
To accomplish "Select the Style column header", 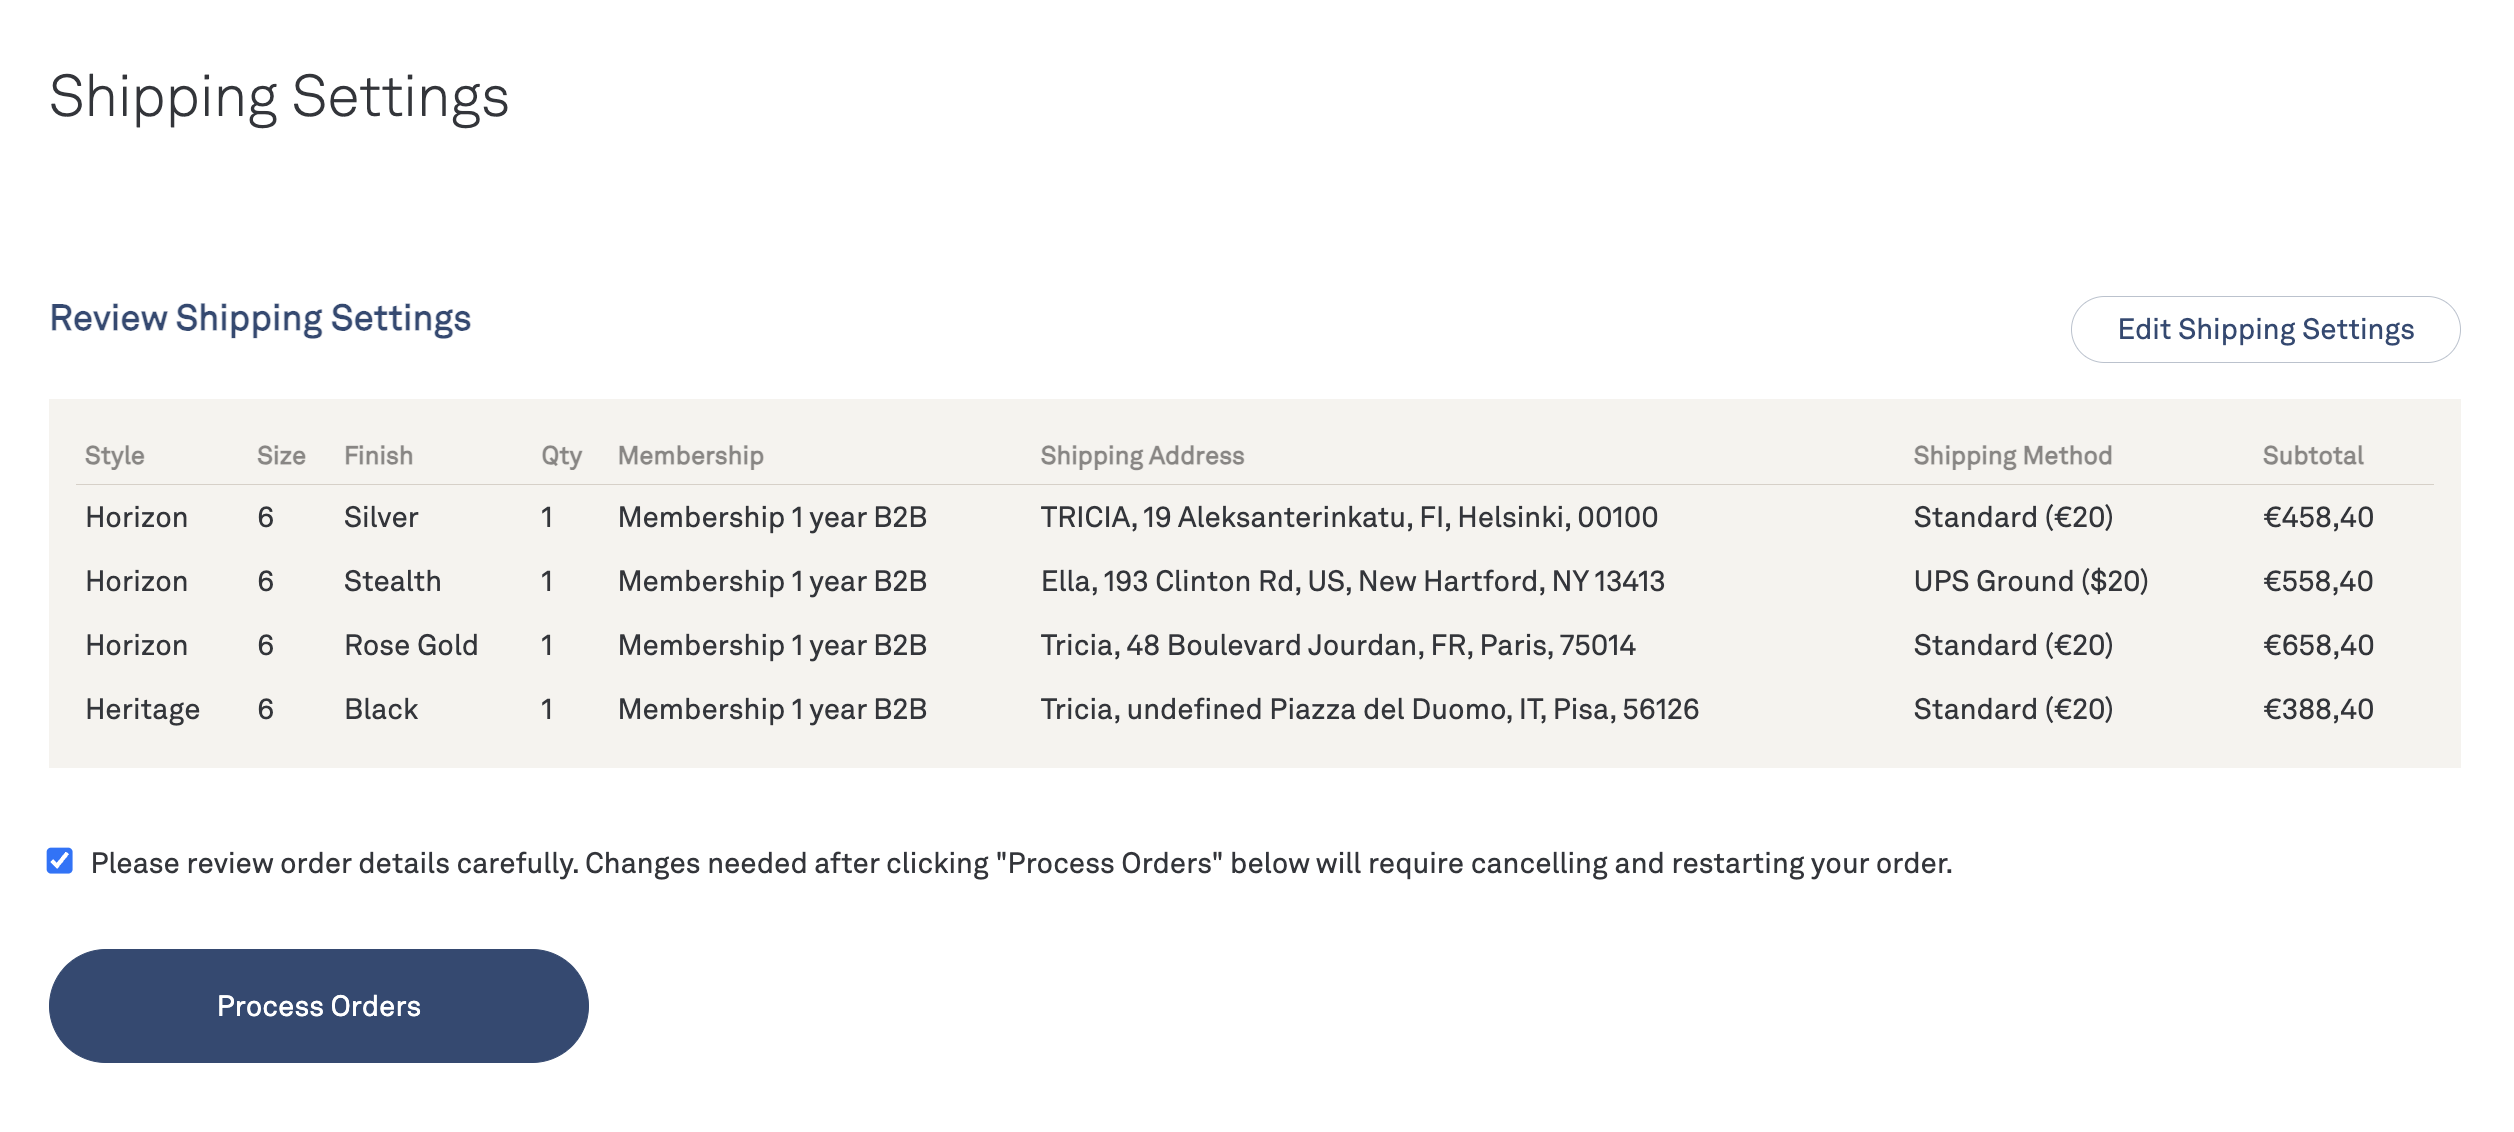I will pyautogui.click(x=115, y=455).
